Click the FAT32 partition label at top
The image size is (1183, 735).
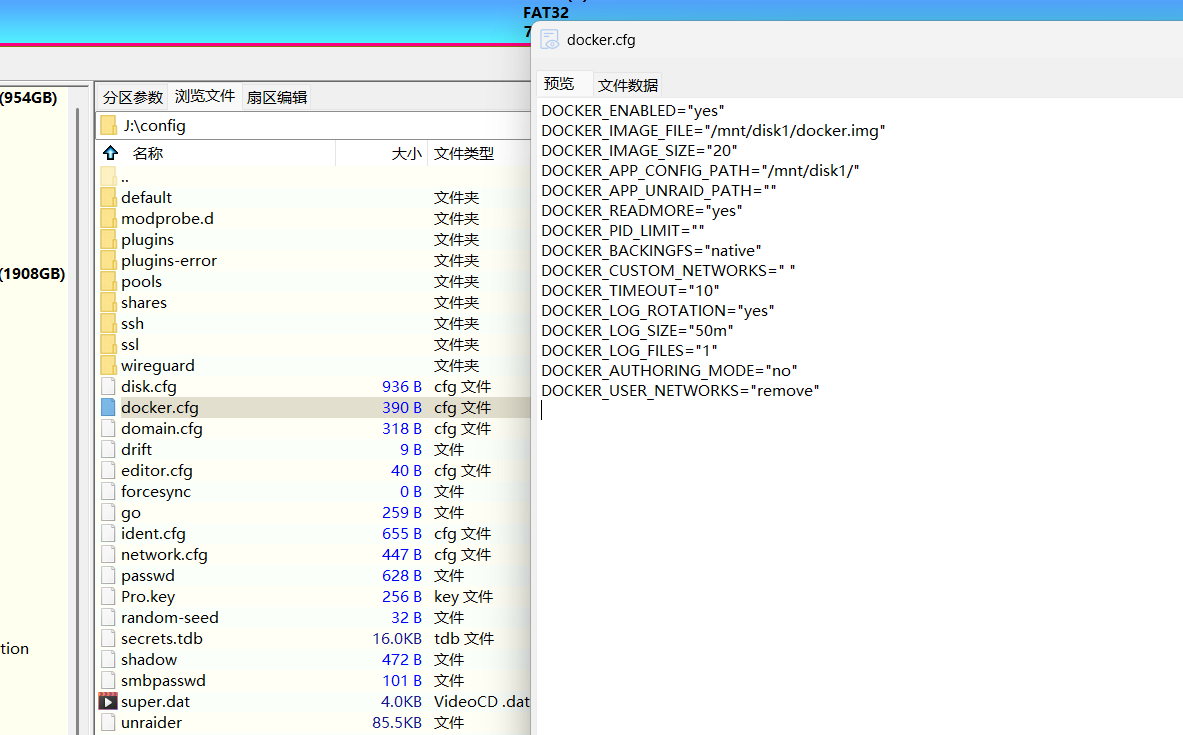pos(545,13)
